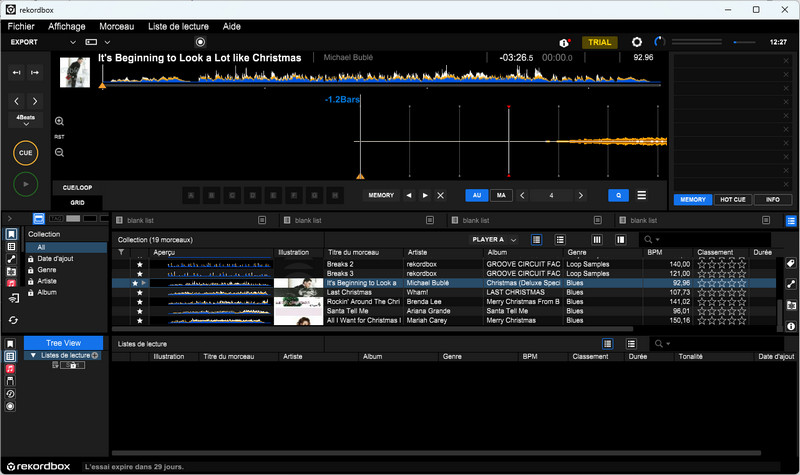Click the Michael Bublé album artwork in player
The image size is (800, 475).
(x=75, y=72)
